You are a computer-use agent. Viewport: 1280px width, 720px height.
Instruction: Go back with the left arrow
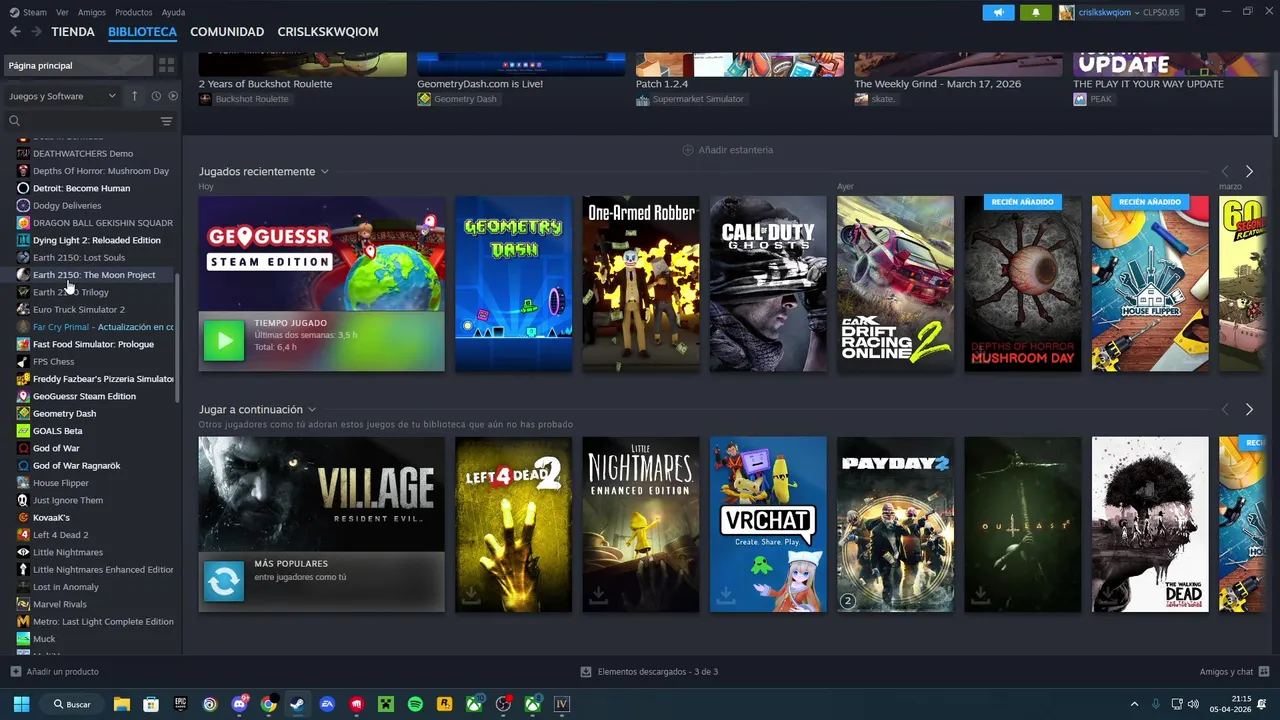tap(15, 32)
